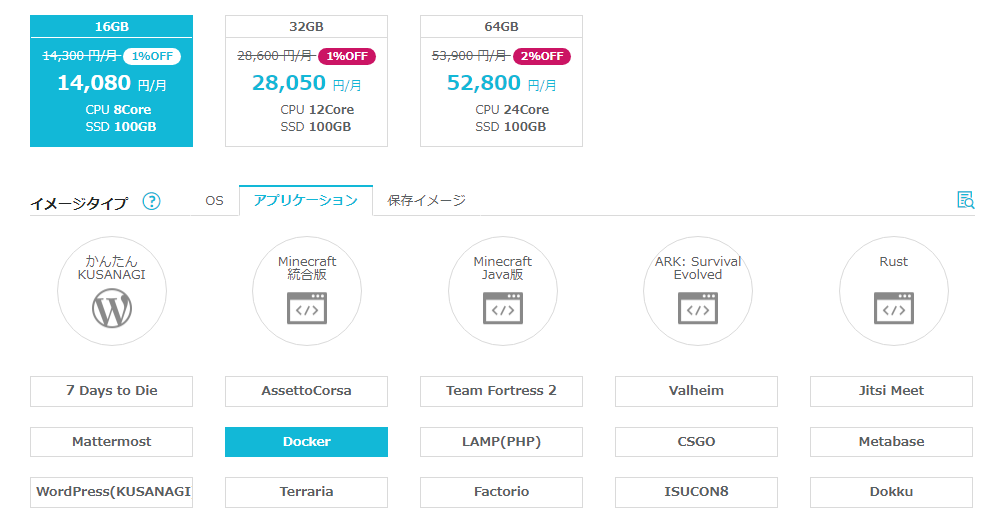Click the 1%OFF badge on 32GB plan
Image resolution: width=996 pixels, height=509 pixels.
tap(347, 56)
